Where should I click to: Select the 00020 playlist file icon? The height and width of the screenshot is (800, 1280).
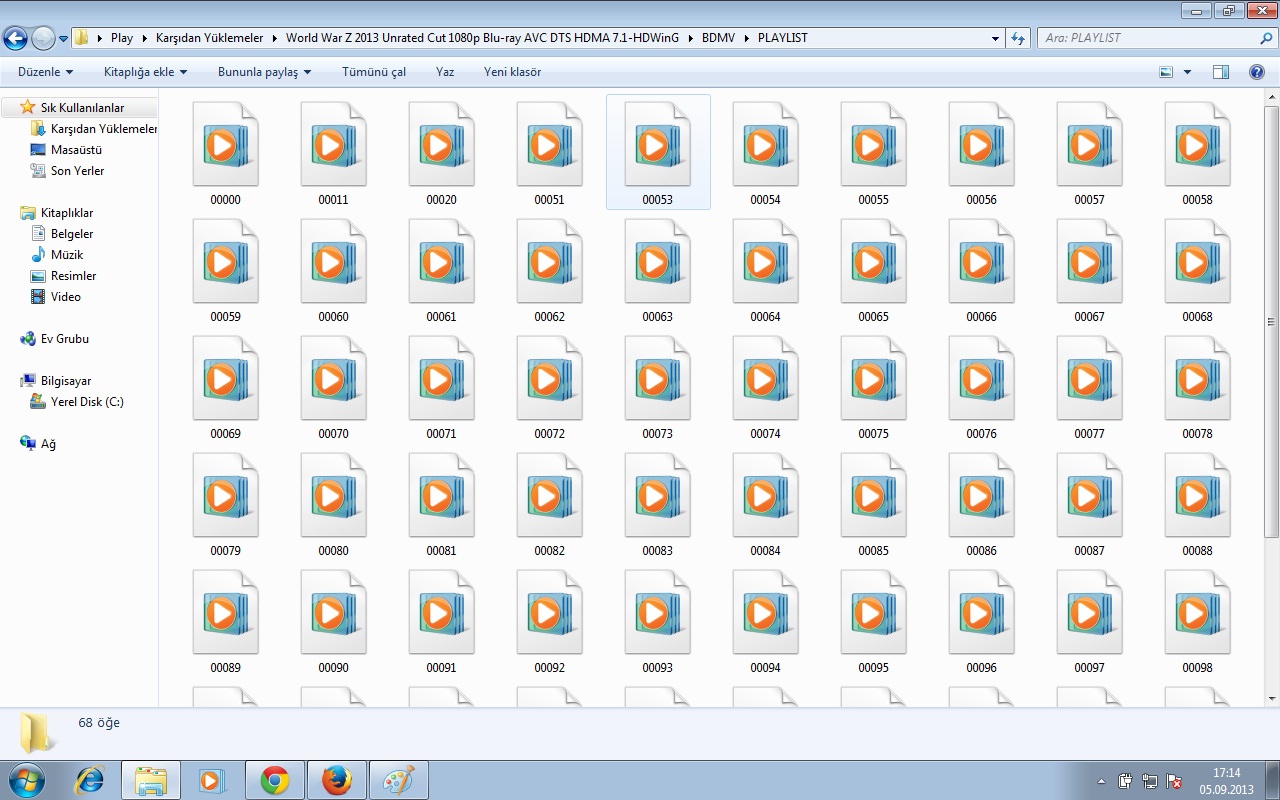point(441,145)
